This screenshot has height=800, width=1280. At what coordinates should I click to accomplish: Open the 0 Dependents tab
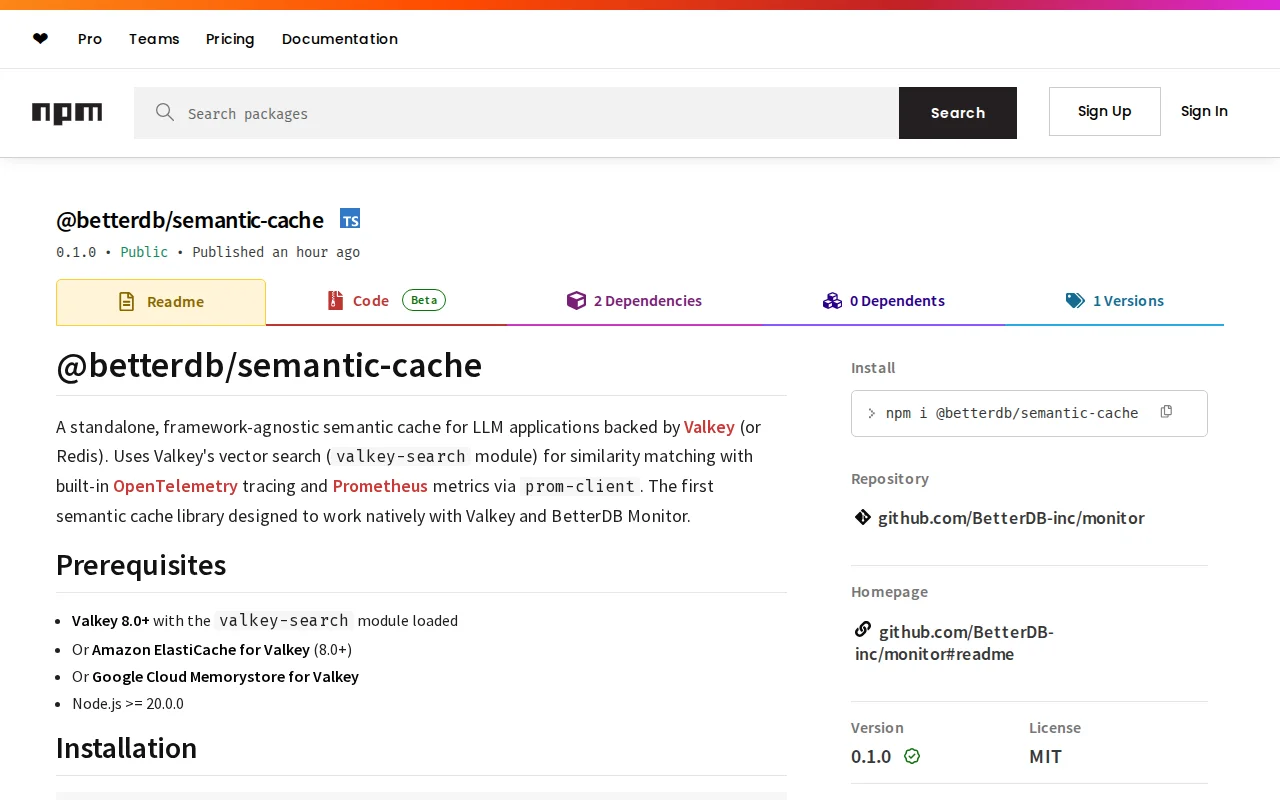pyautogui.click(x=883, y=301)
